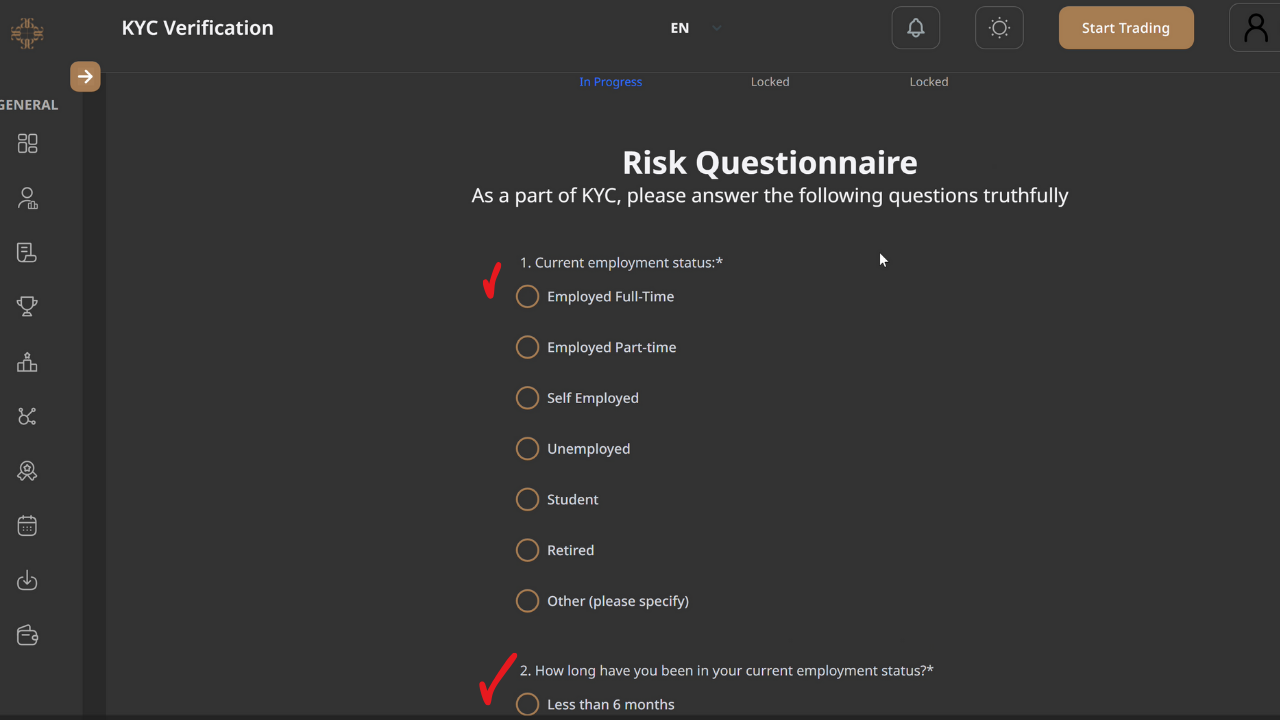1280x720 pixels.
Task: Click the trophy icon in sidebar
Action: tap(27, 306)
